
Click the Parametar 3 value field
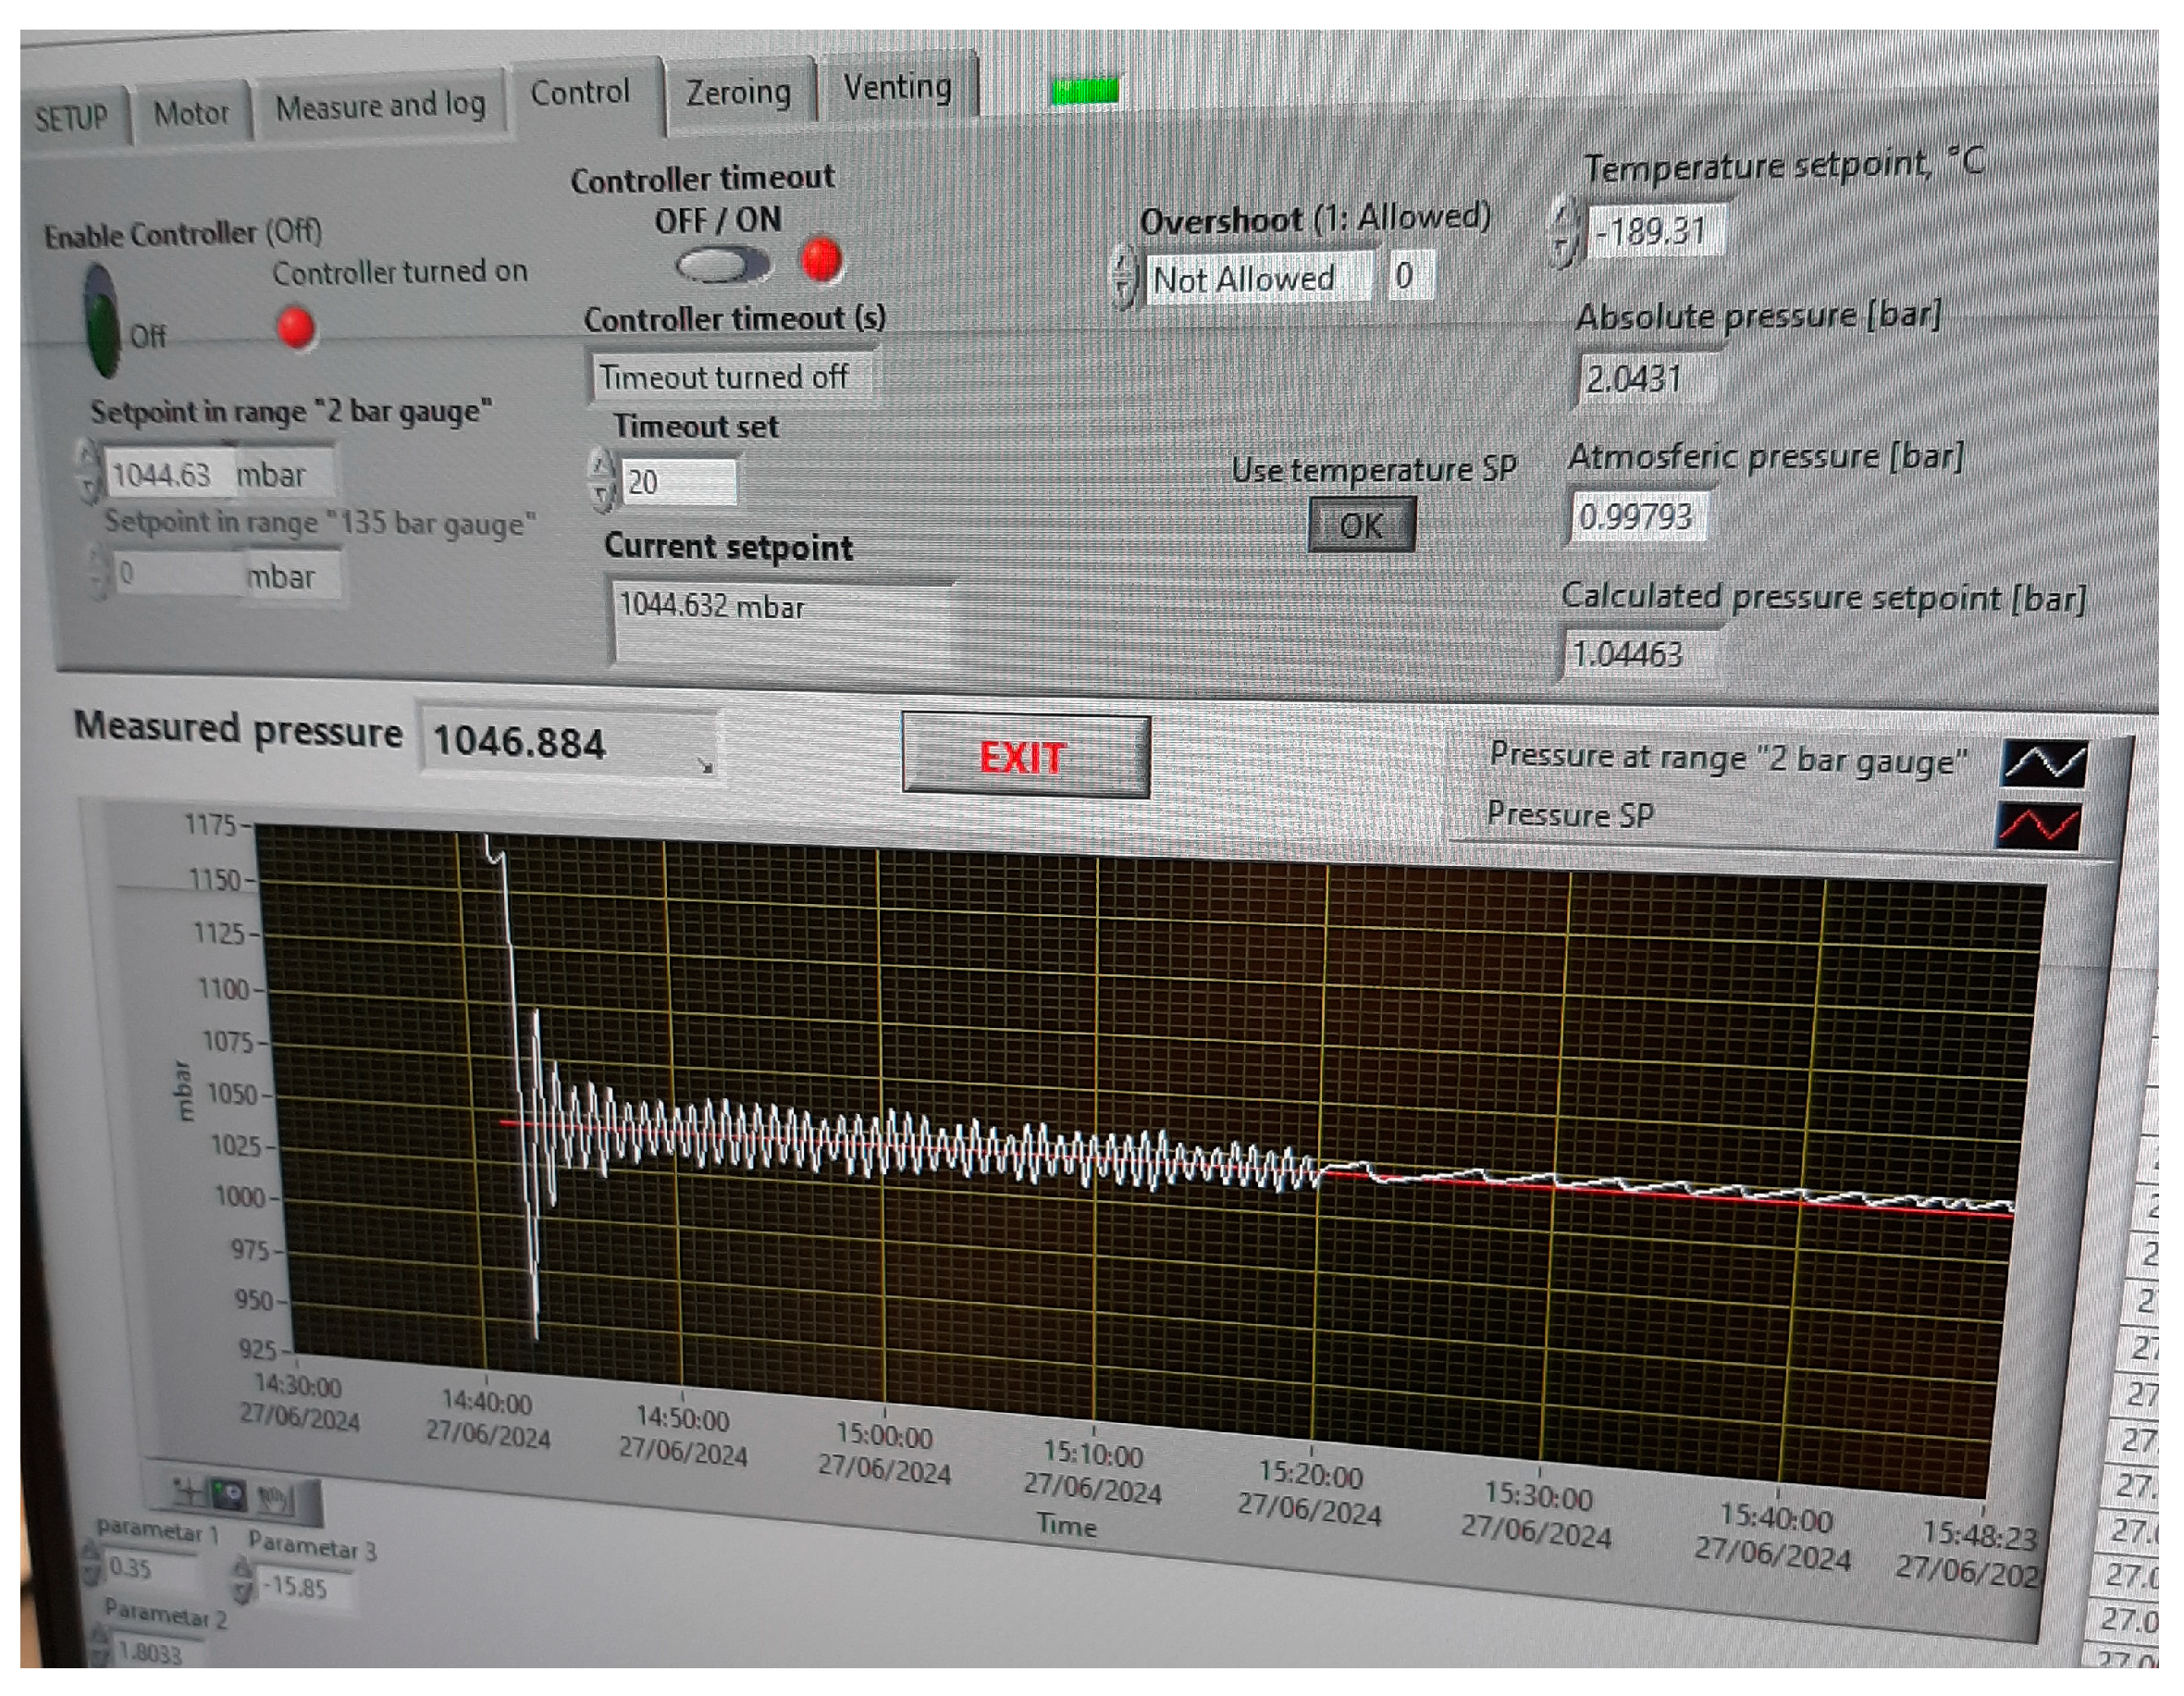click(300, 1587)
